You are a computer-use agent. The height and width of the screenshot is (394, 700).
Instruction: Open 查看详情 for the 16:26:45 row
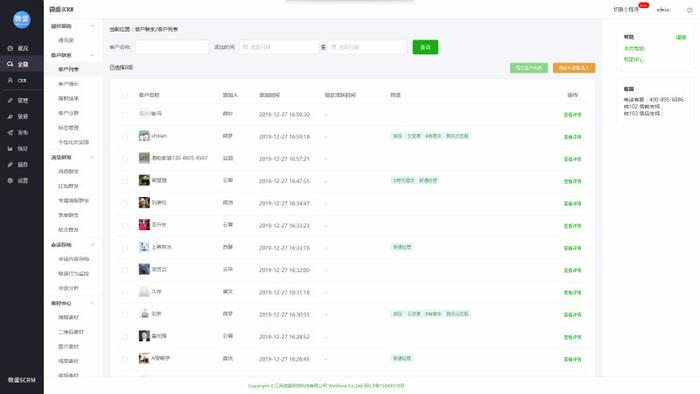pyautogui.click(x=572, y=359)
